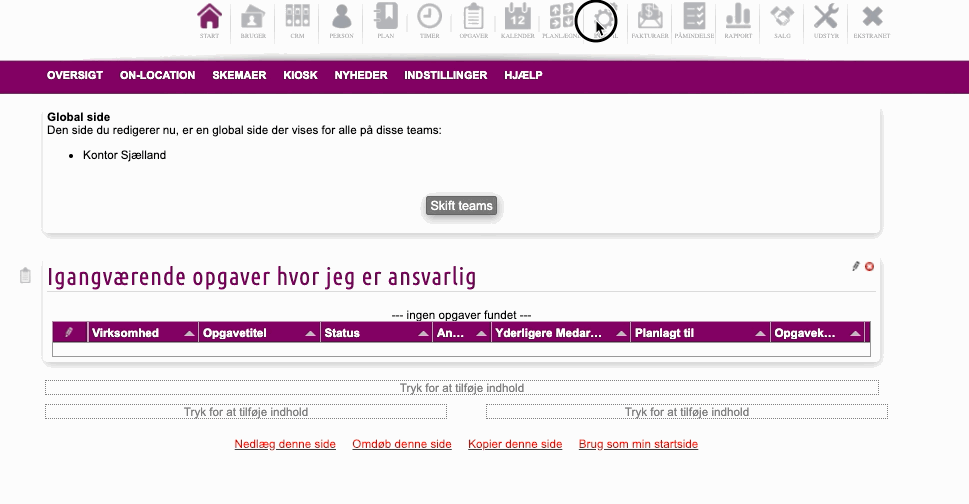This screenshot has height=504, width=969.
Task: Click the pencil edit icon on widget
Action: point(855,266)
